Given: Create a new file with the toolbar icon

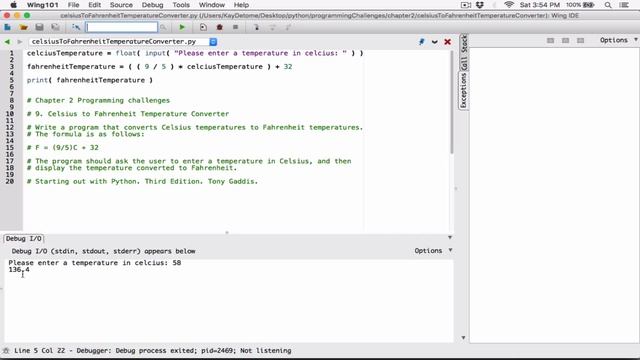Looking at the screenshot, I should click(7, 27).
